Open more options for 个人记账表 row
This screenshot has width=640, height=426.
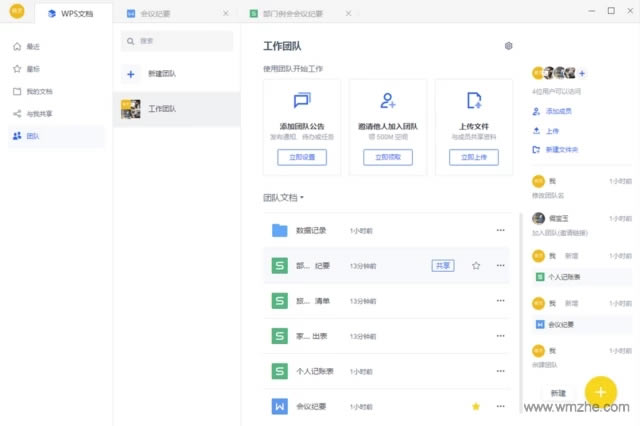point(500,371)
